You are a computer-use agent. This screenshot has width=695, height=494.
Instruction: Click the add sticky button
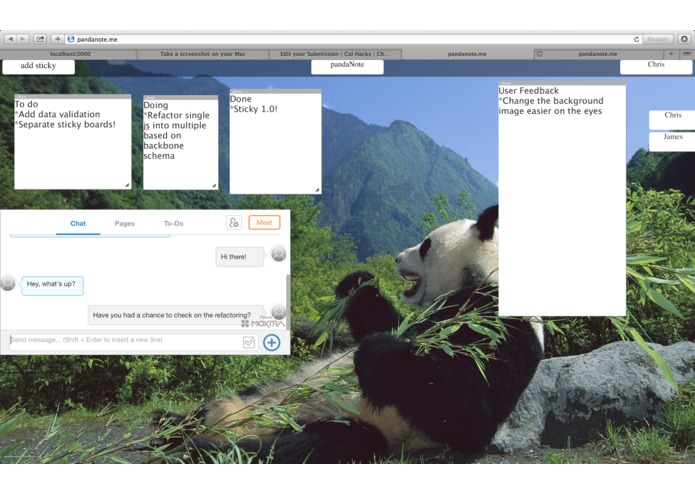(39, 66)
